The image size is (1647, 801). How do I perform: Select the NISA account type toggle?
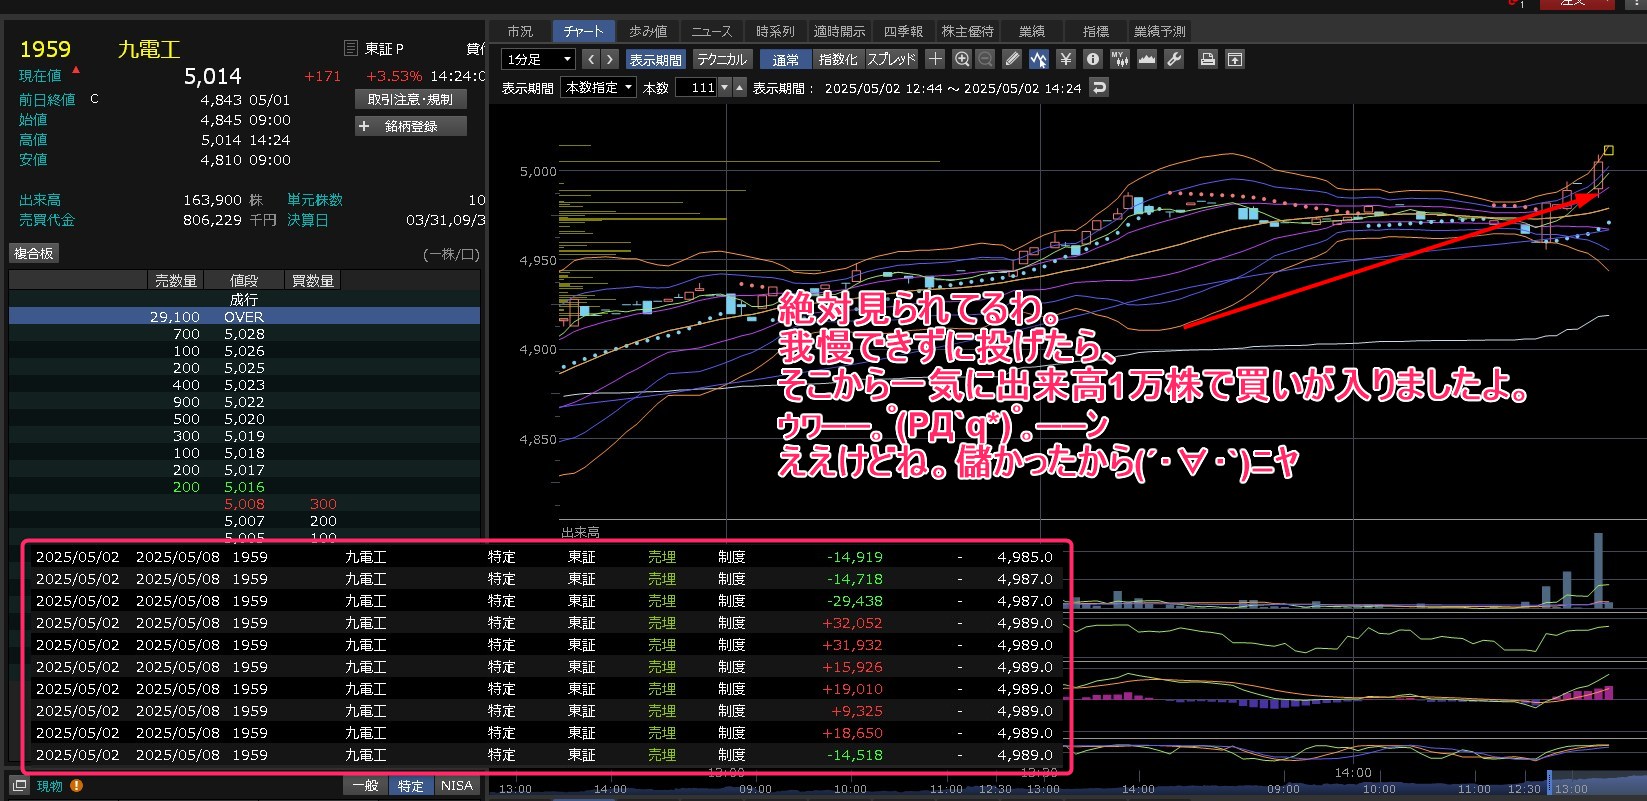(x=457, y=785)
